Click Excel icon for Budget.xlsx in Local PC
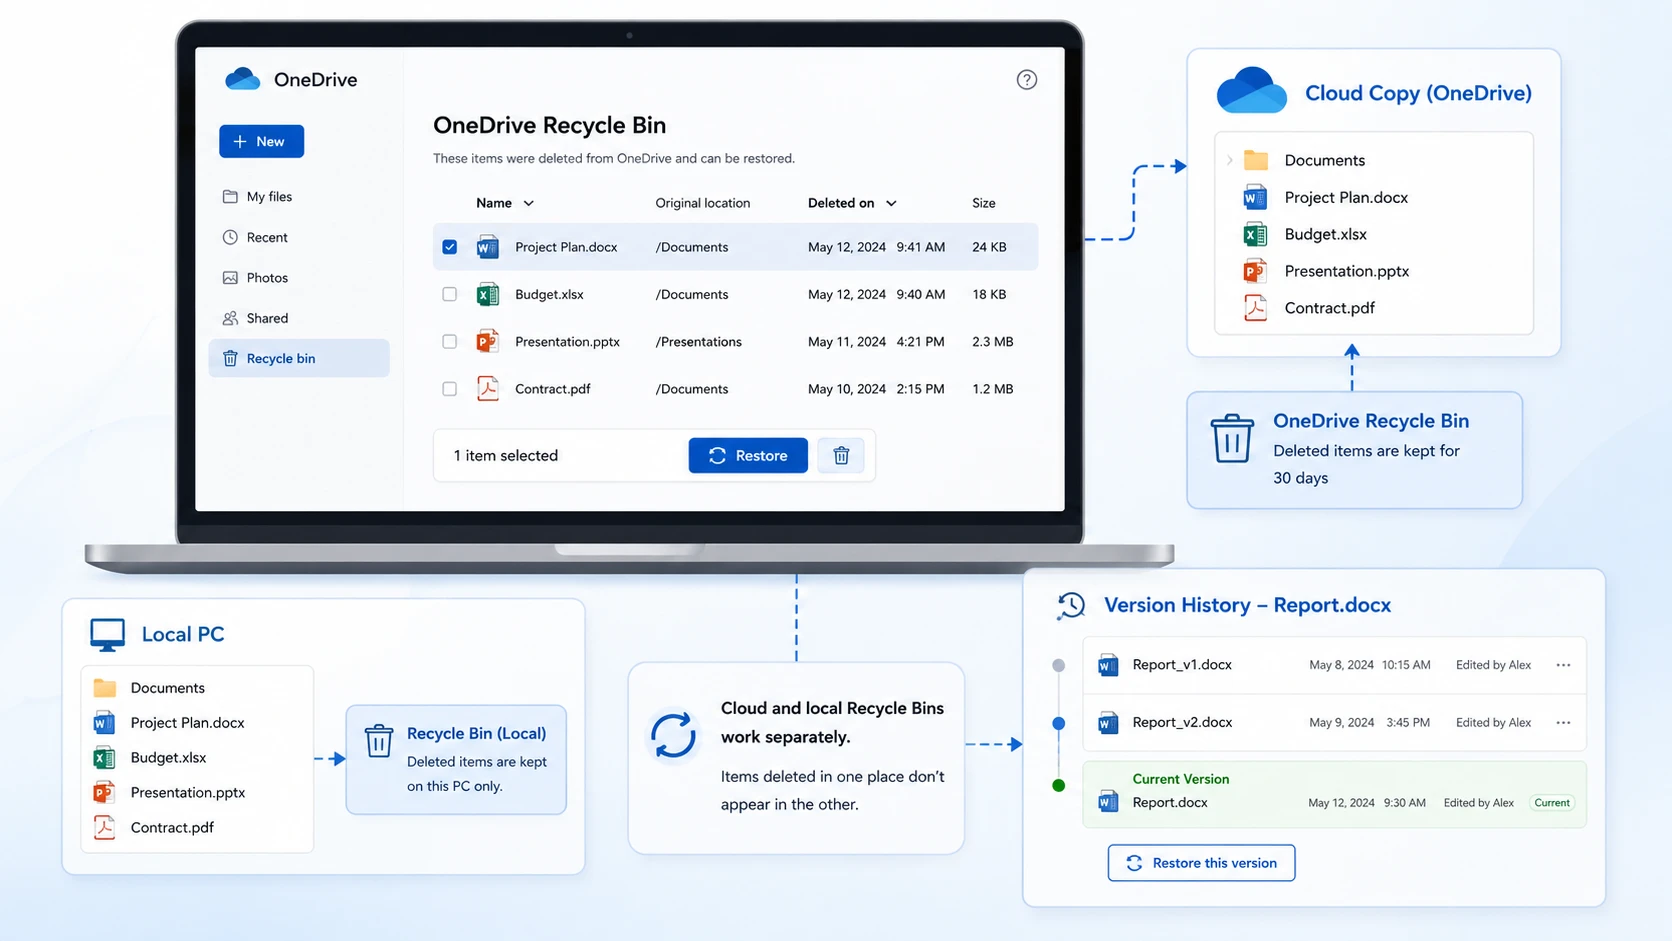 click(104, 757)
